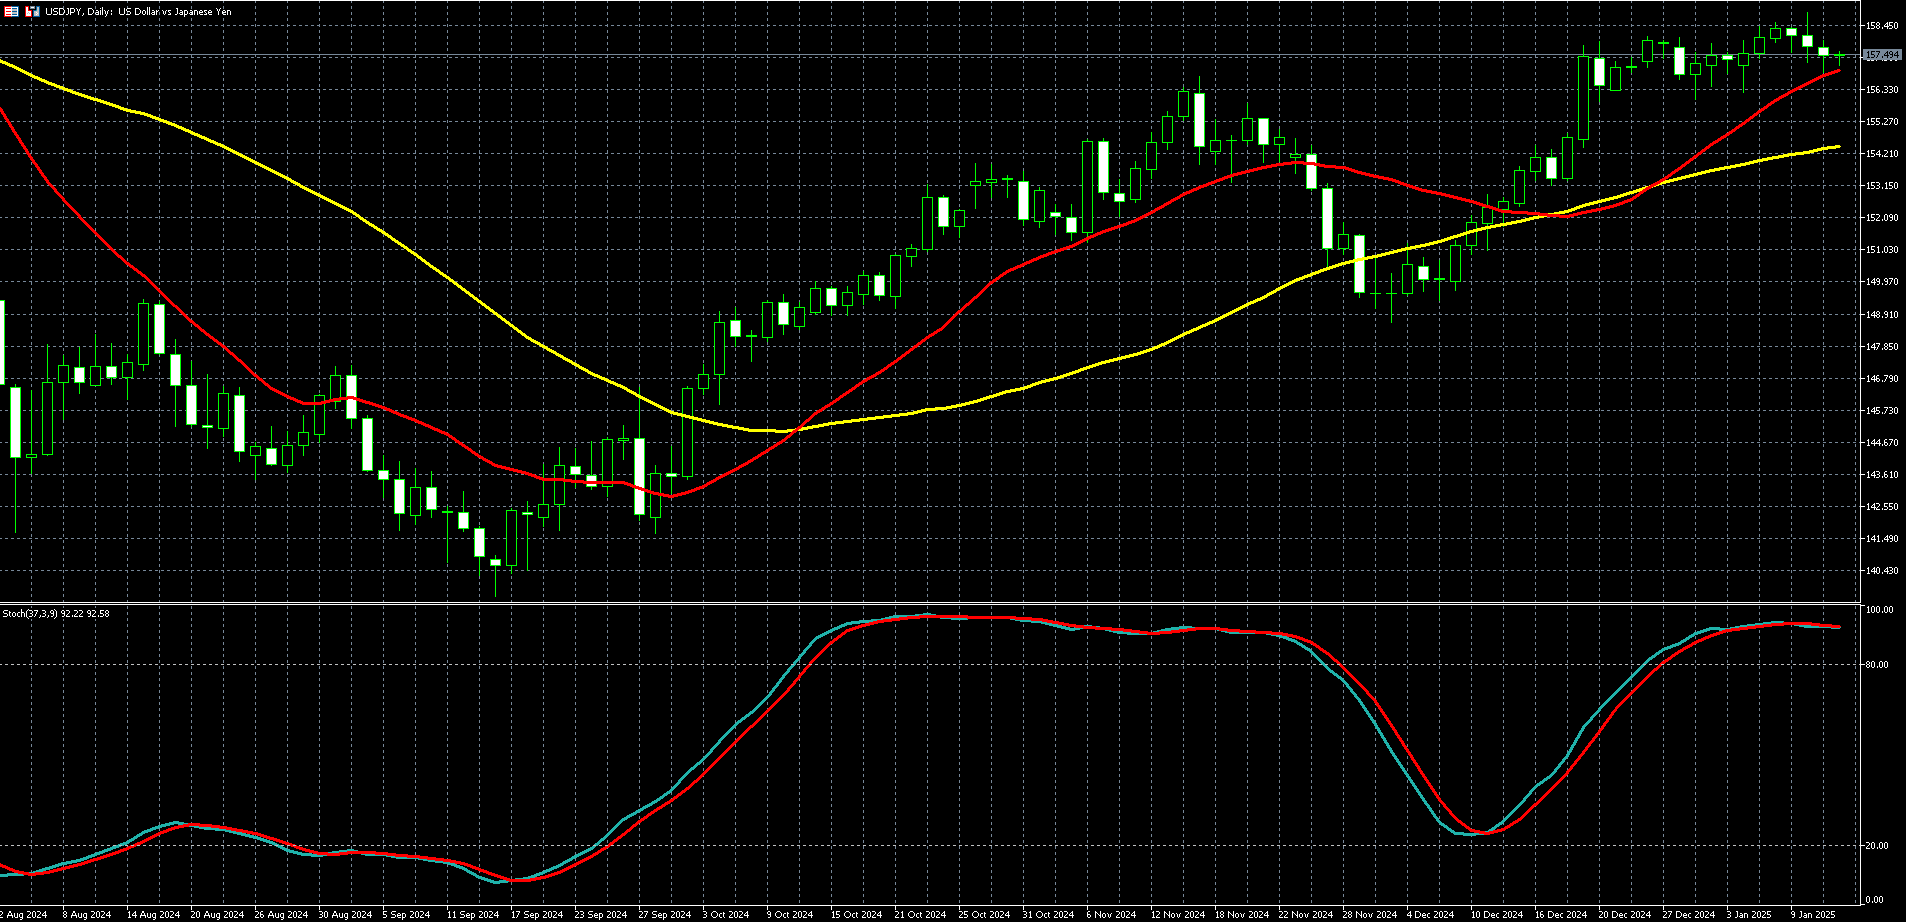The image size is (1906, 922).
Task: Click the 80.00 stochastic level label
Action: (1879, 665)
